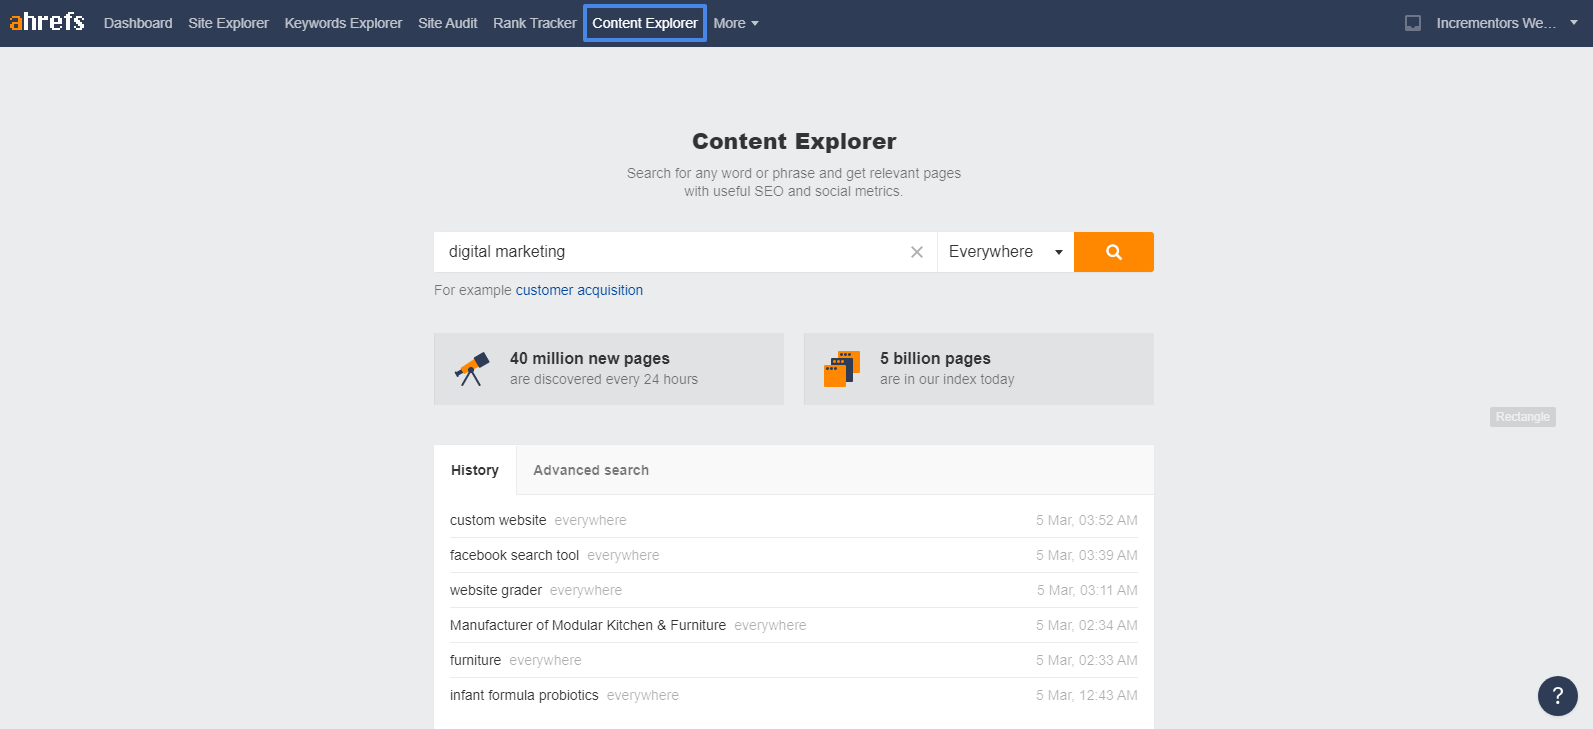Click timestamp 5 Mar, 02:34 AM
Viewport: 1593px width, 729px height.
tap(1087, 625)
